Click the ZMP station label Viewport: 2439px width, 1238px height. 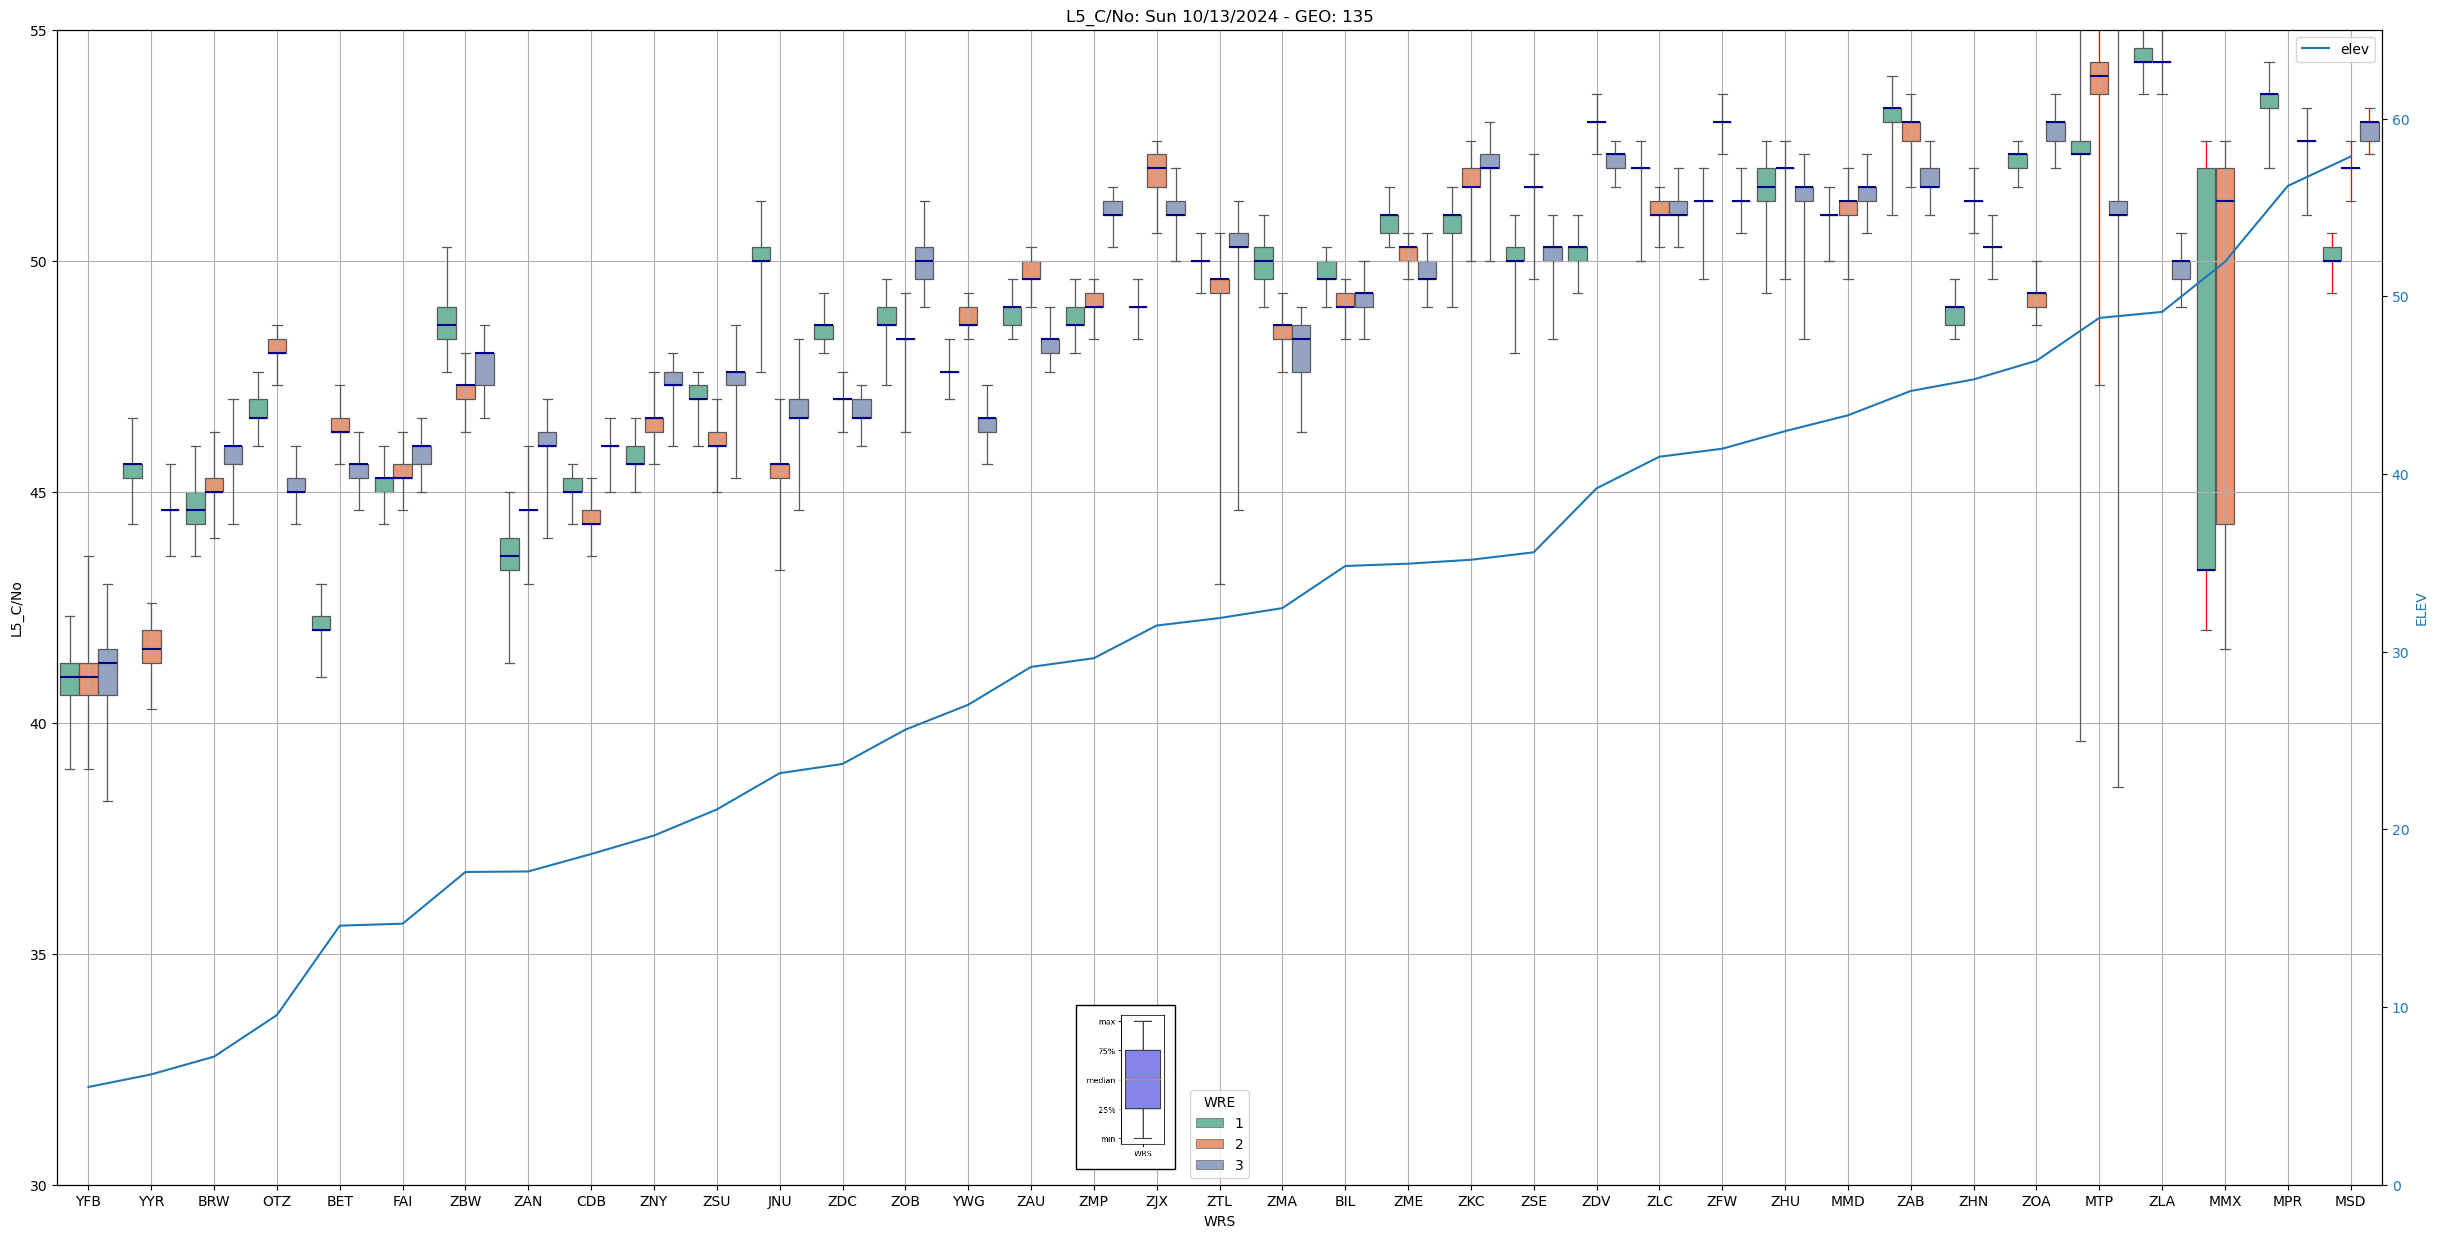pos(1093,1201)
